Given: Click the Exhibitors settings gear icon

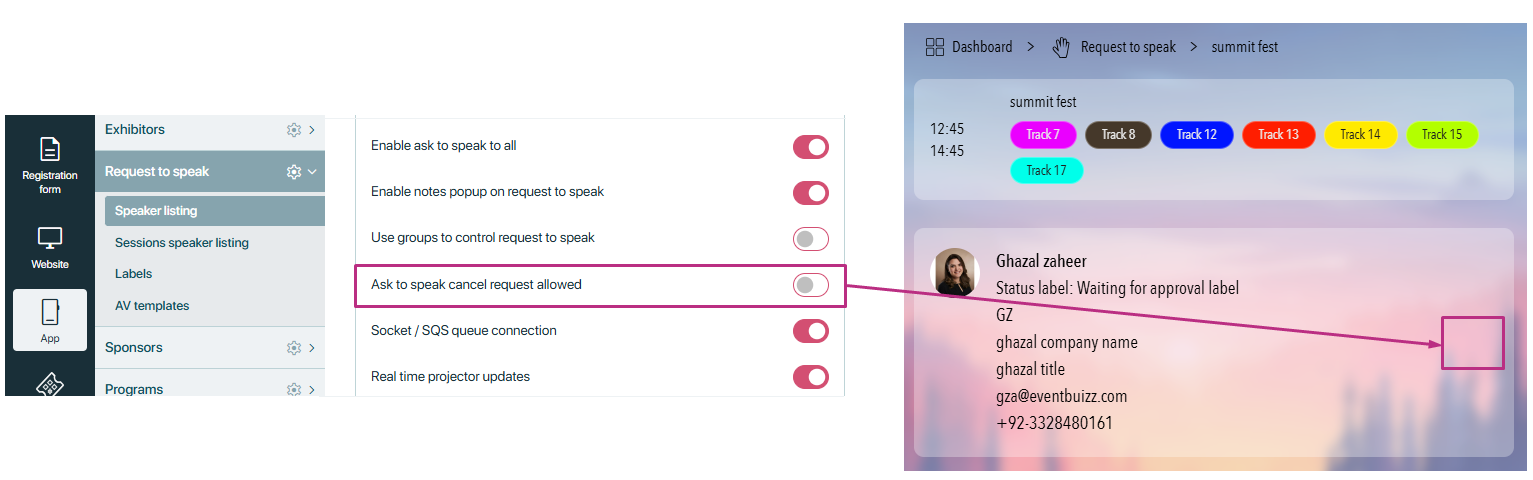Looking at the screenshot, I should point(293,130).
